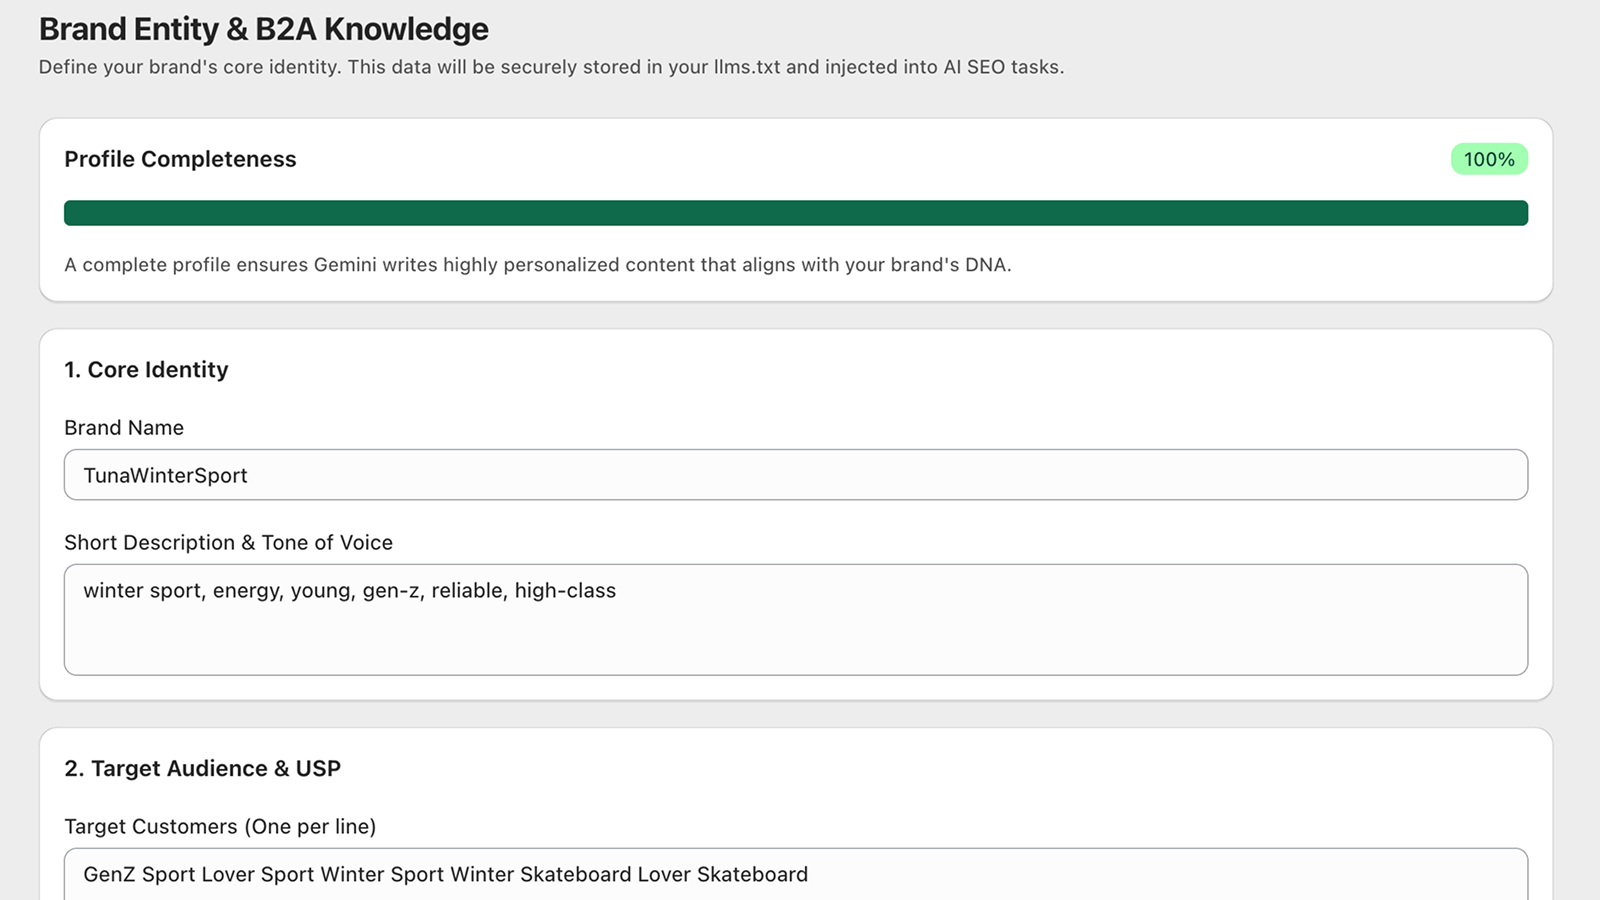The height and width of the screenshot is (900, 1600).
Task: Click the Short Description & Tone of Voice textarea
Action: pos(795,619)
